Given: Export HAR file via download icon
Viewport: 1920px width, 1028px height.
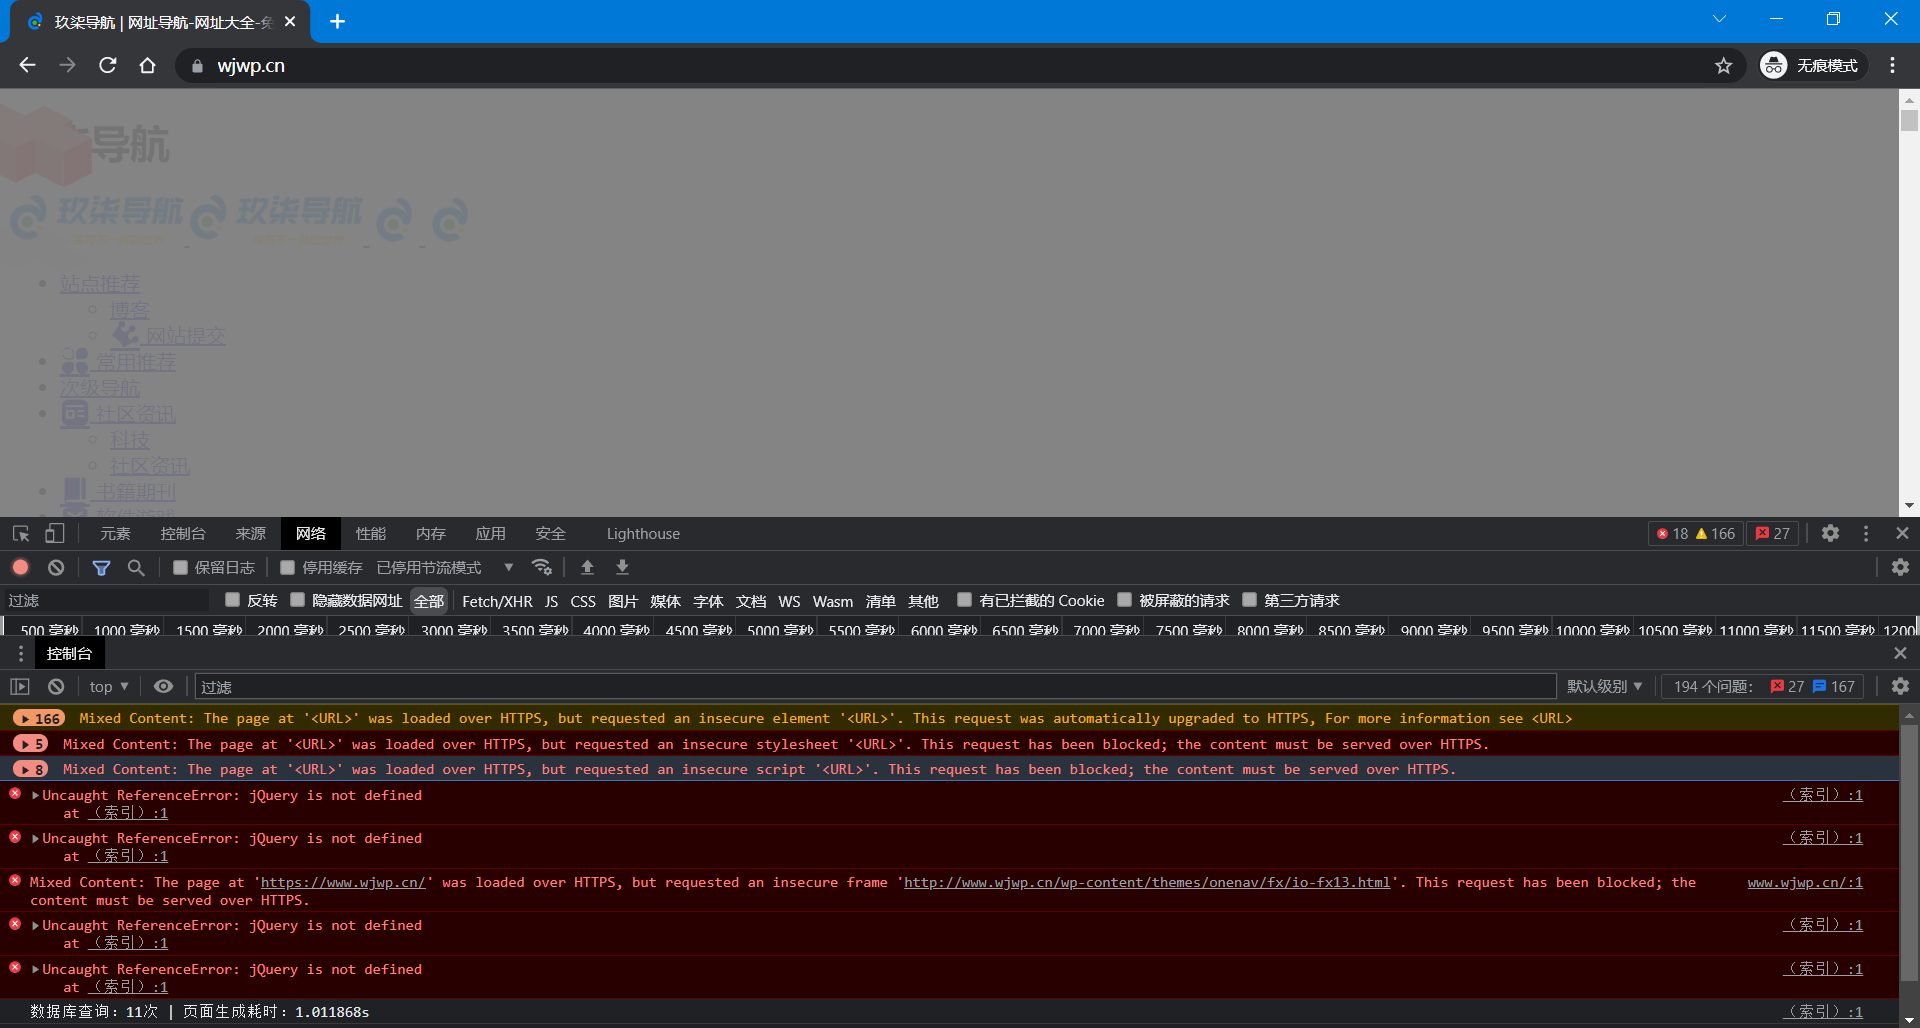Looking at the screenshot, I should tap(622, 567).
